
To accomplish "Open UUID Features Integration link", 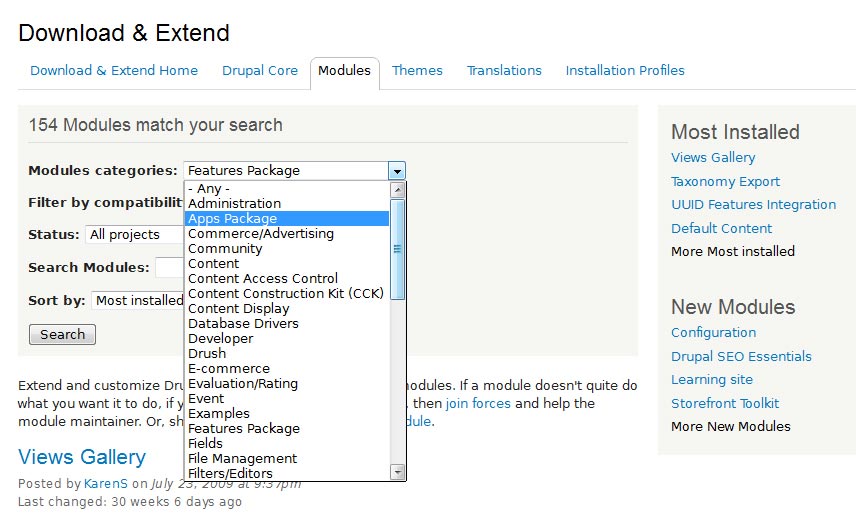I will (x=753, y=205).
